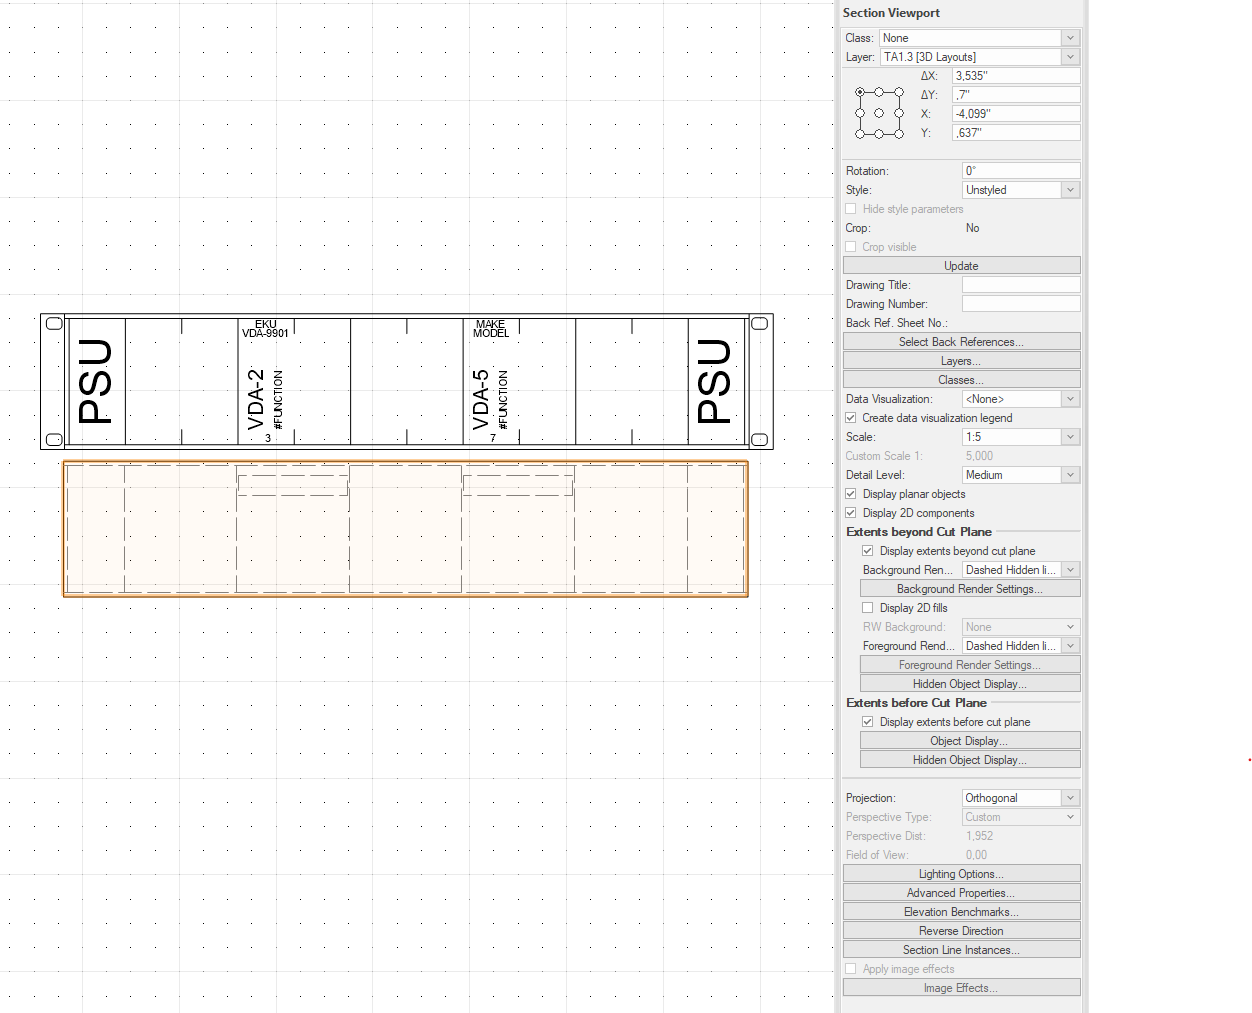The image size is (1252, 1013).
Task: Click into the Drawing Title field
Action: [x=1020, y=285]
